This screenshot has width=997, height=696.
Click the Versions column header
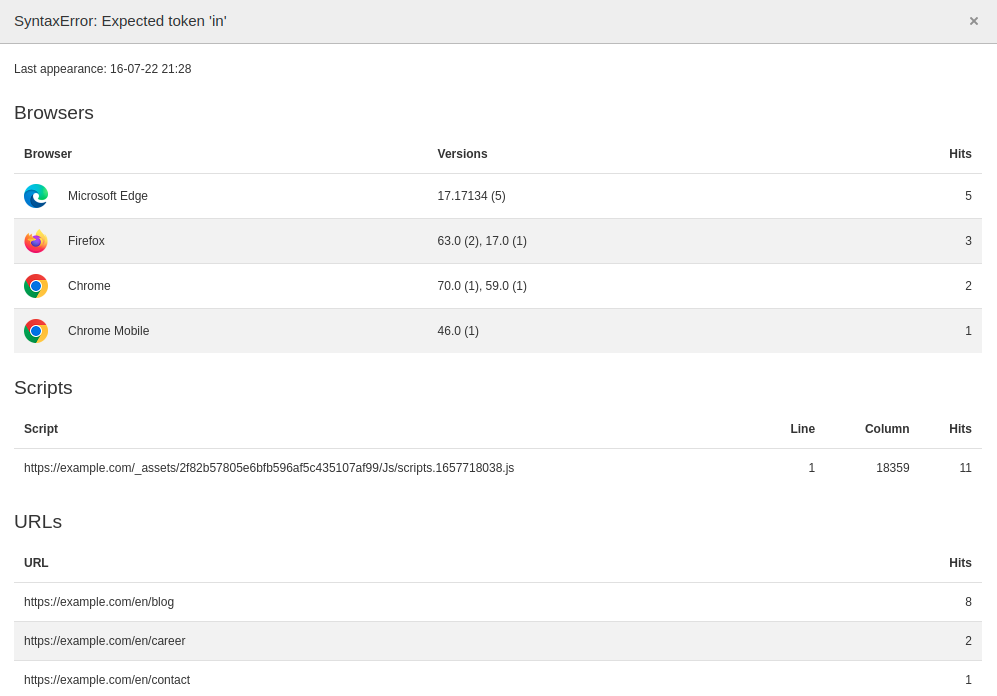[x=462, y=154]
